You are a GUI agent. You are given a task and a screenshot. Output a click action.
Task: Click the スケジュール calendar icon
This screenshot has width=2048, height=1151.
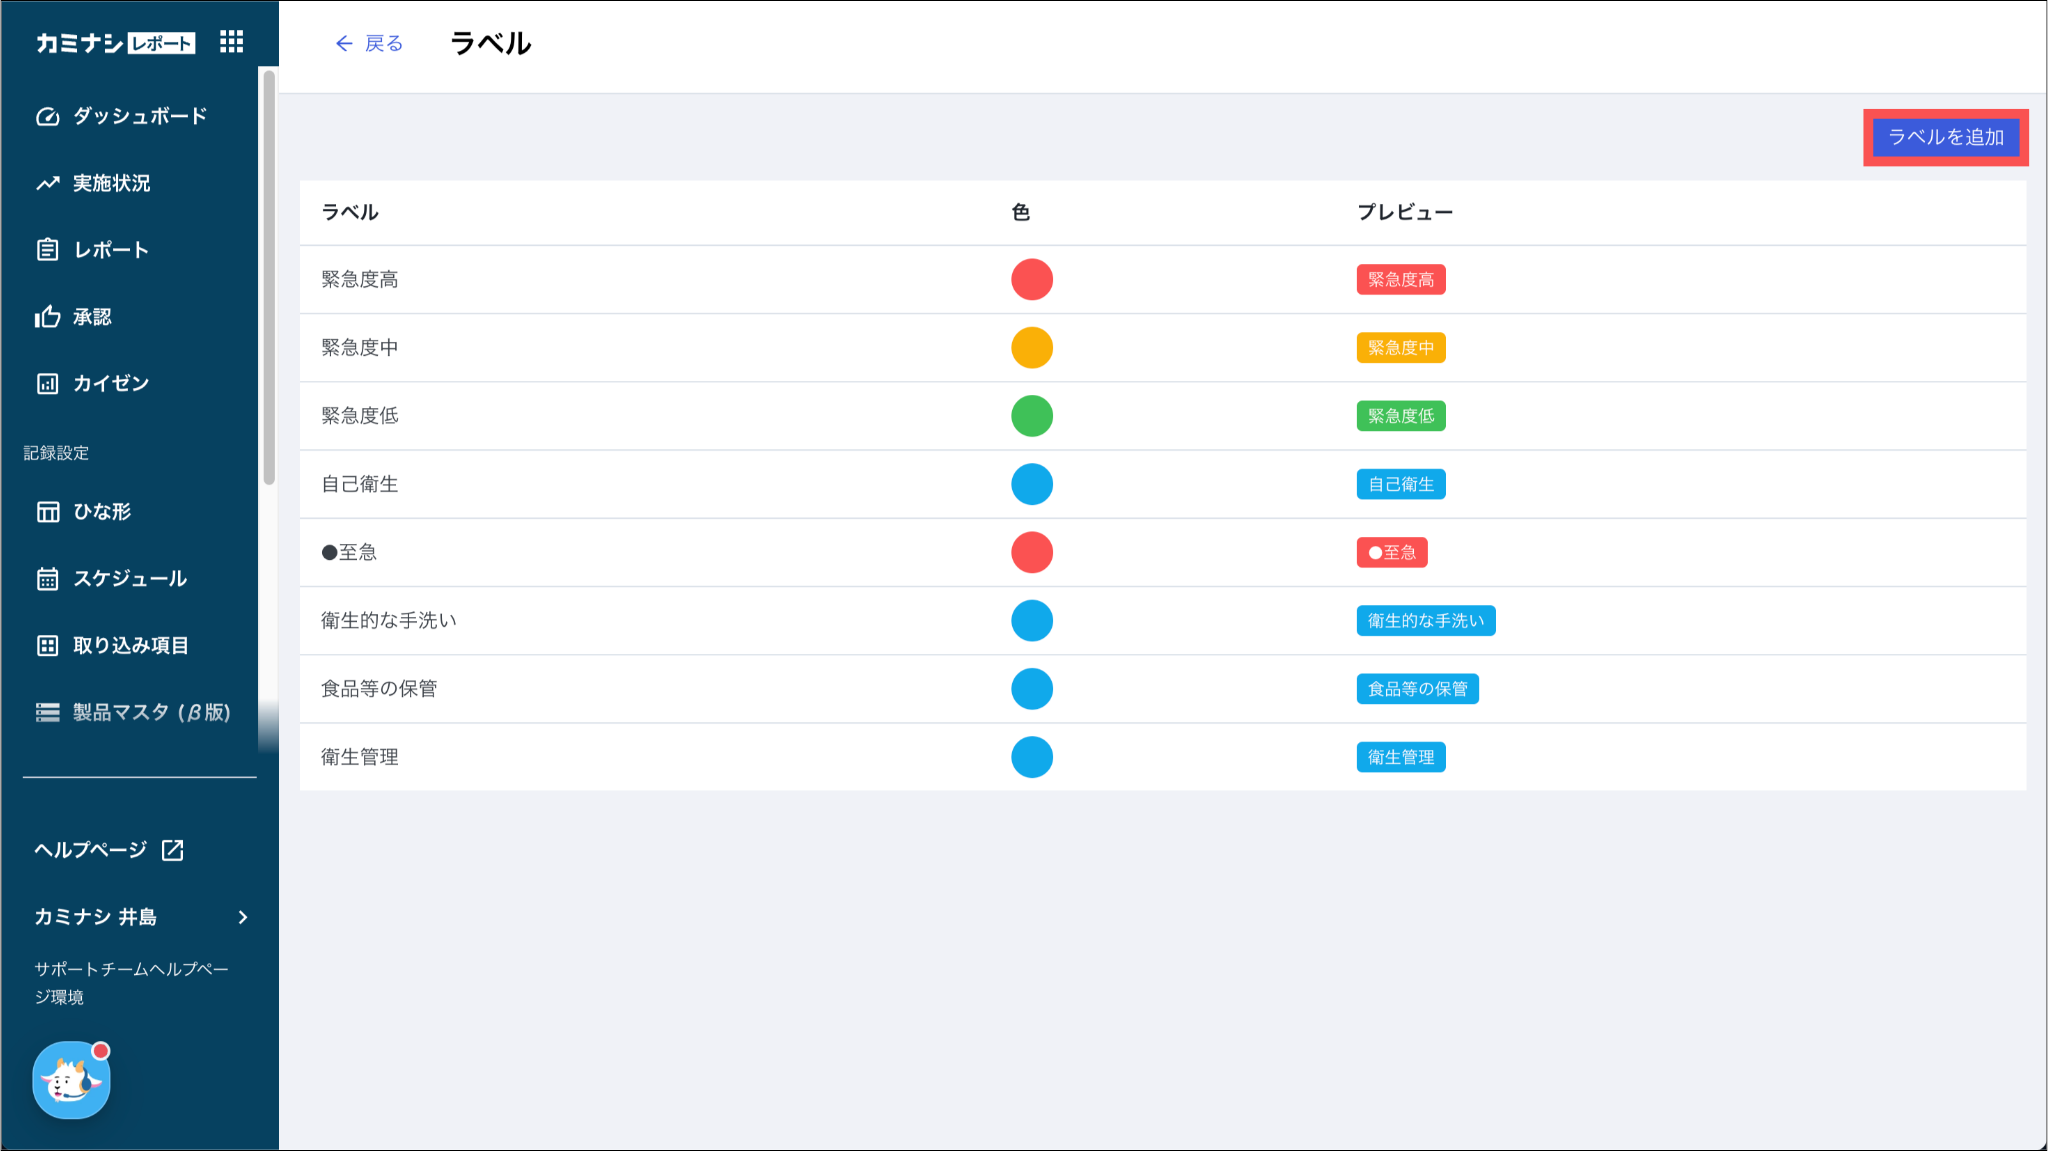(x=48, y=579)
